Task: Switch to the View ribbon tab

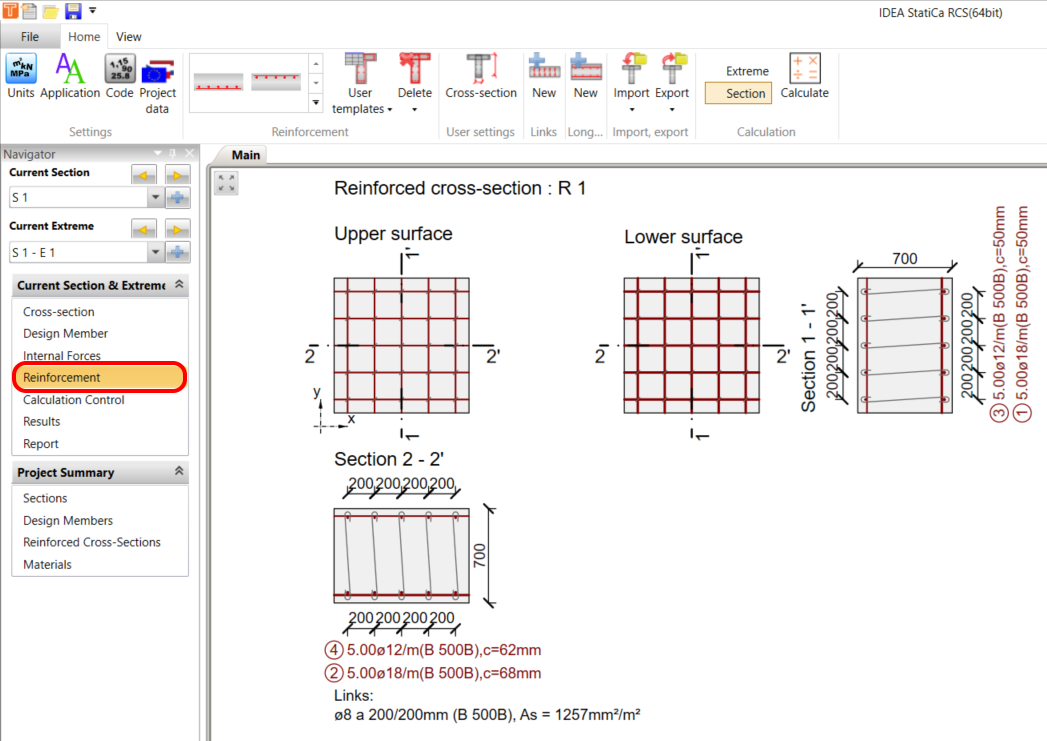Action: tap(128, 36)
